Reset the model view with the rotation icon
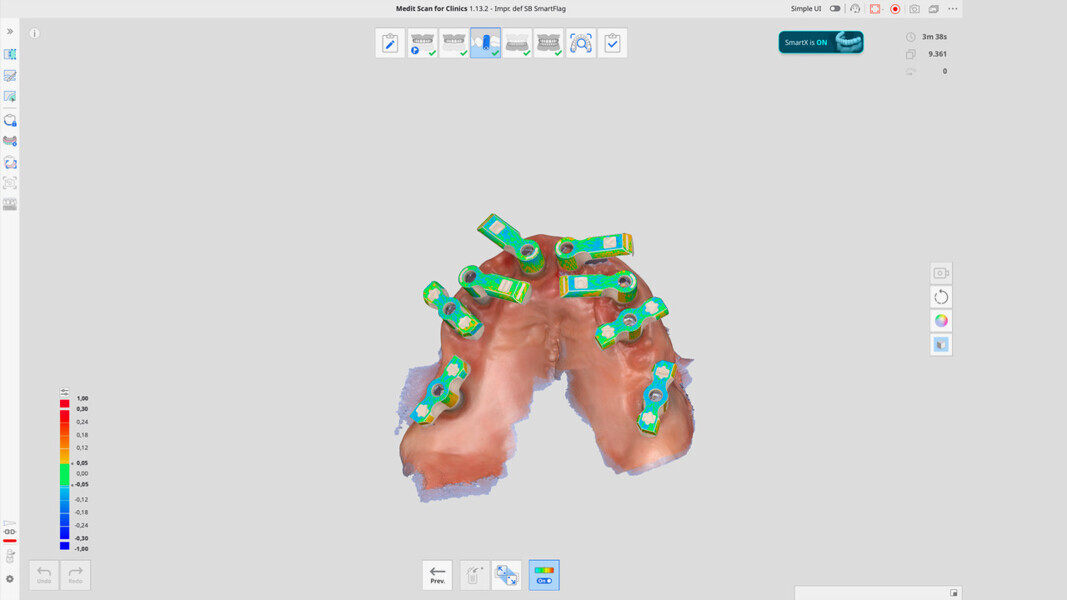The width and height of the screenshot is (1067, 600). (940, 295)
